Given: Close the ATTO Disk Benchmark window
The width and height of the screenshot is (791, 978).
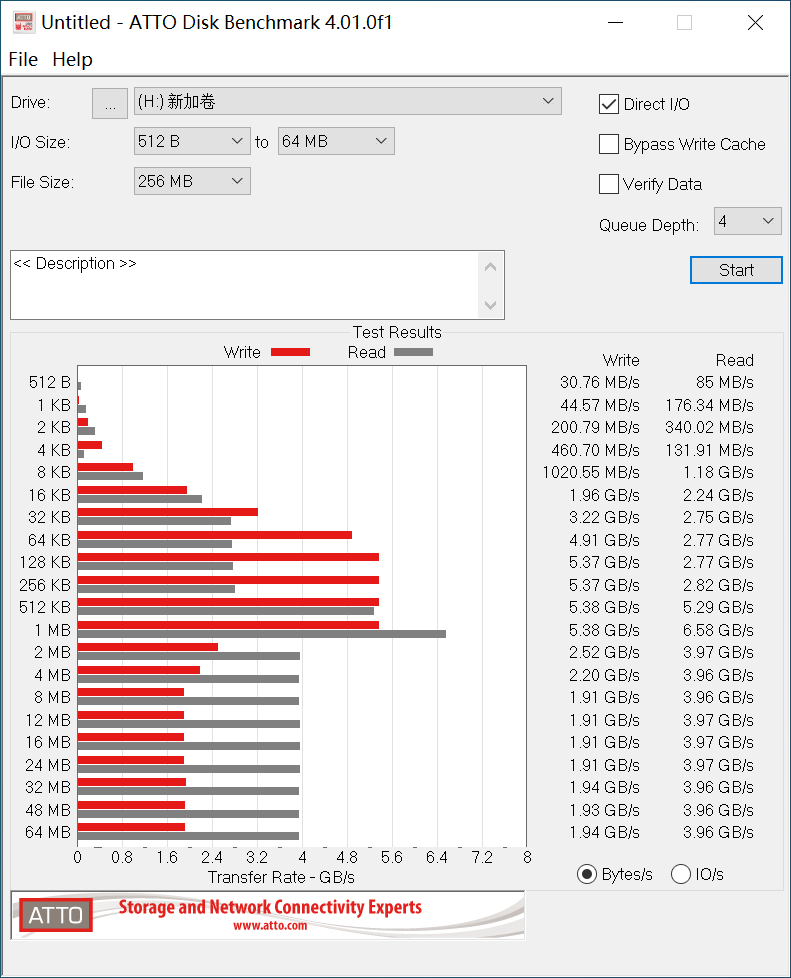Looking at the screenshot, I should click(x=755, y=23).
